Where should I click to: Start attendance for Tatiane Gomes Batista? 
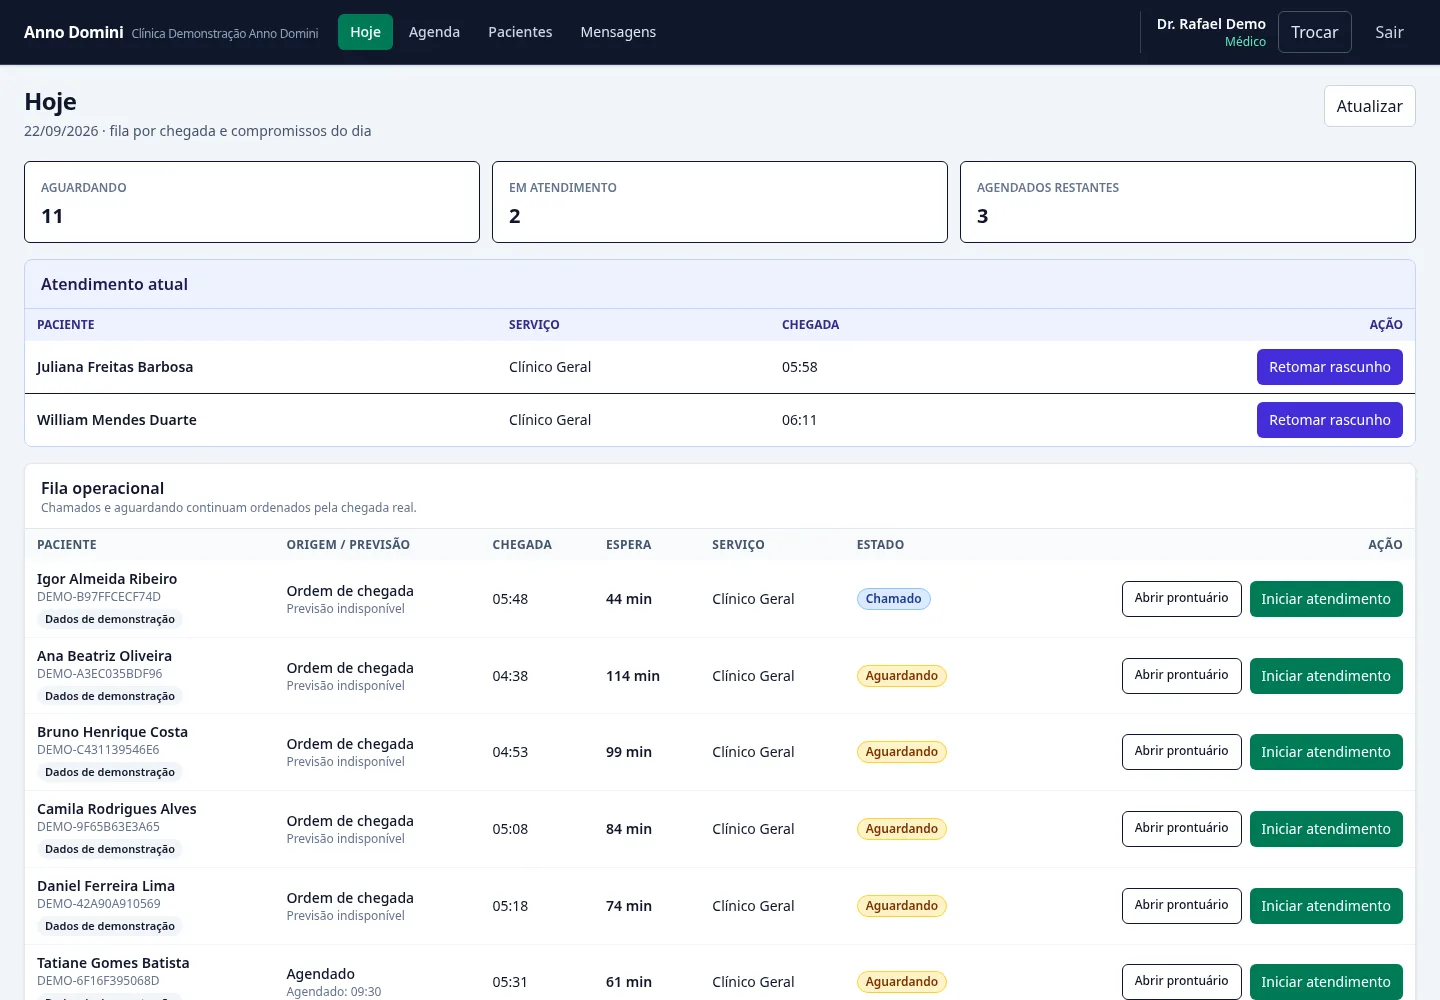coord(1326,982)
